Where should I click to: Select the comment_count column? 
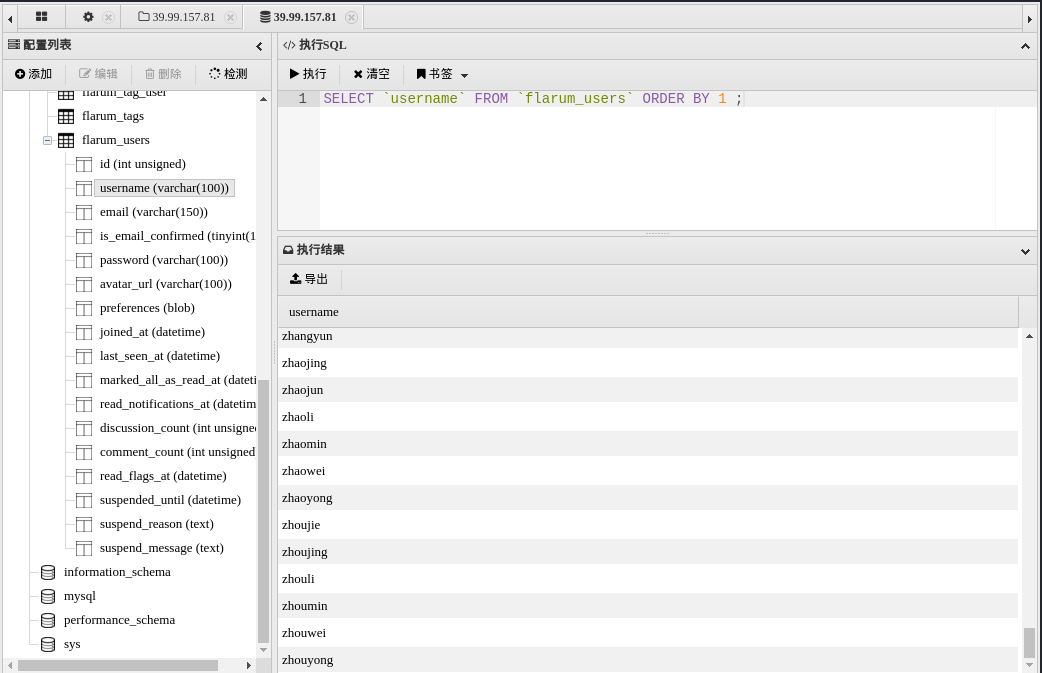coord(177,452)
